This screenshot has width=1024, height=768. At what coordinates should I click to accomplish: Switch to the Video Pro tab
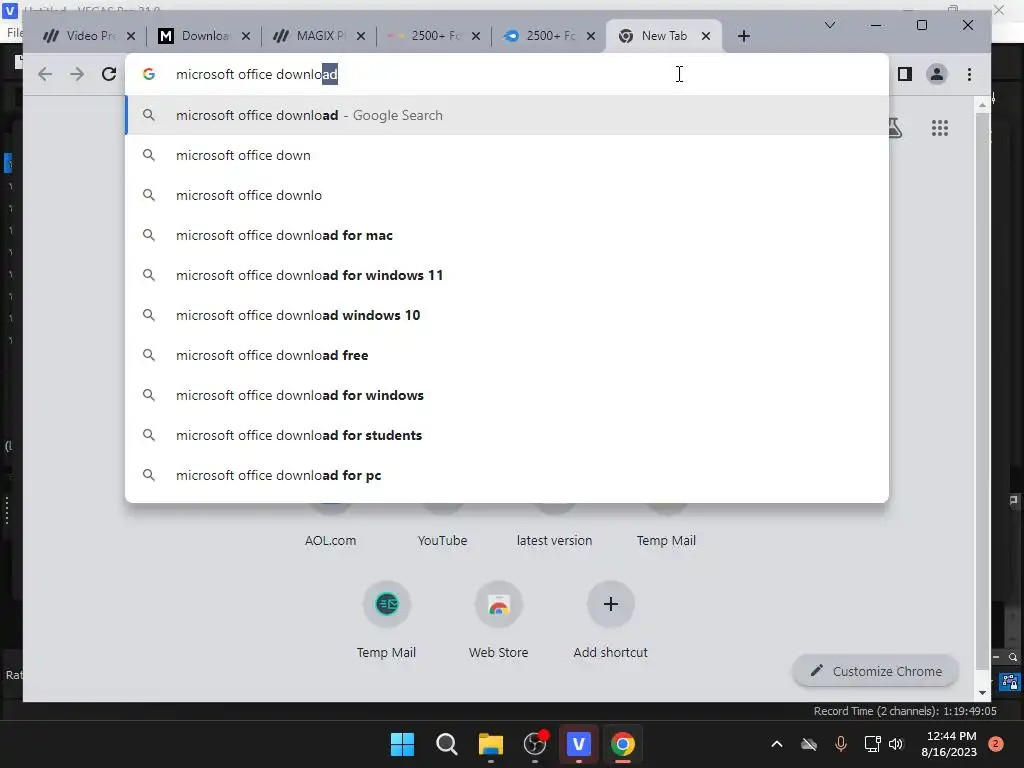coord(89,36)
